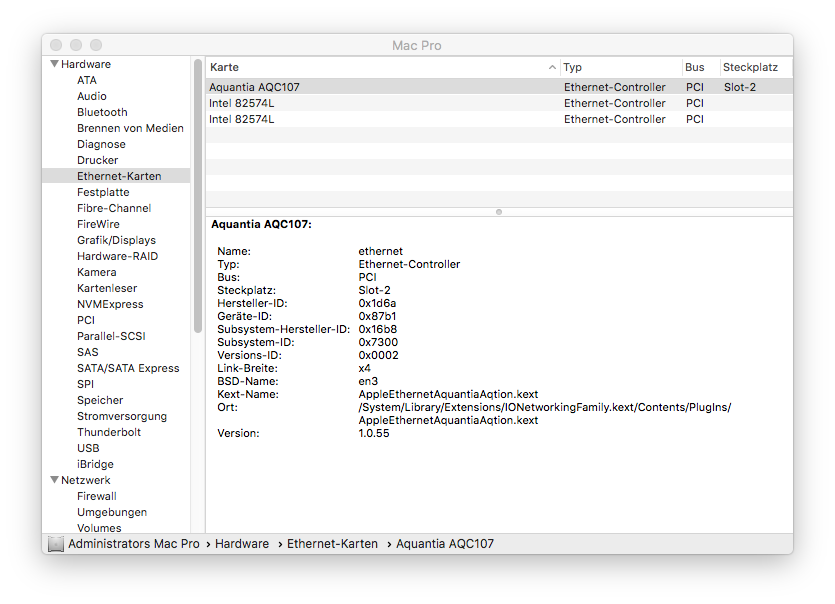Click the sidebar vertical scrollbar

click(x=198, y=196)
